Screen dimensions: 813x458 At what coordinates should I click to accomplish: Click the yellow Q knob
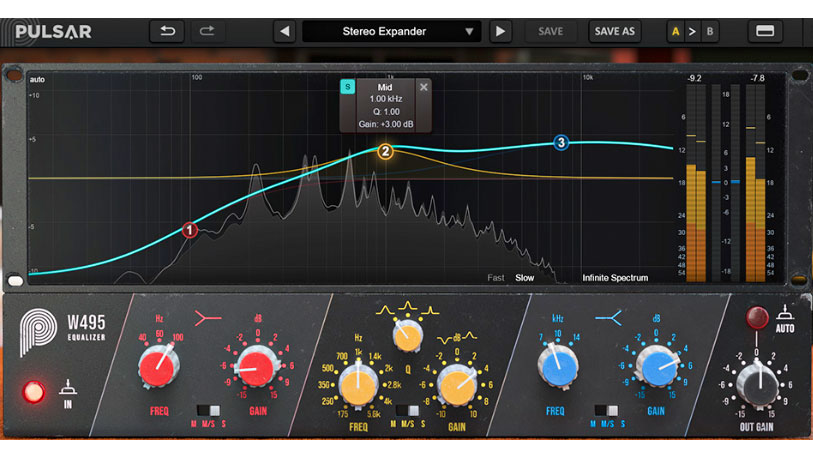click(408, 337)
